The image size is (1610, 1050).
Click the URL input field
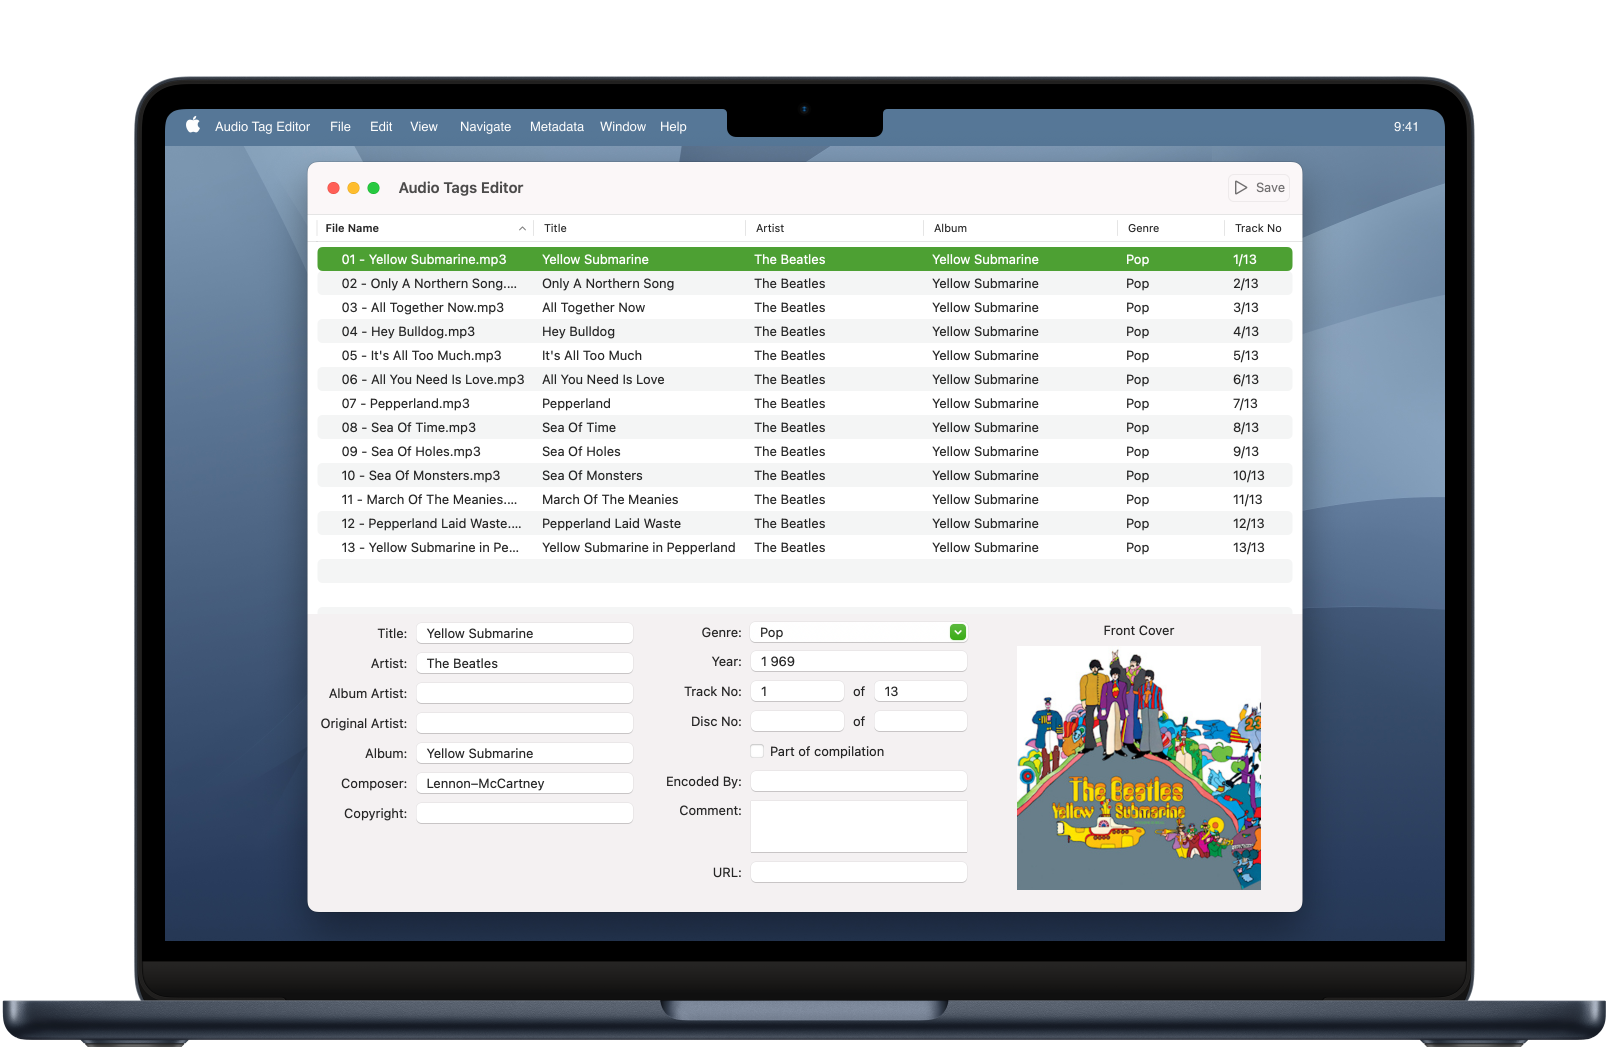[x=859, y=872]
